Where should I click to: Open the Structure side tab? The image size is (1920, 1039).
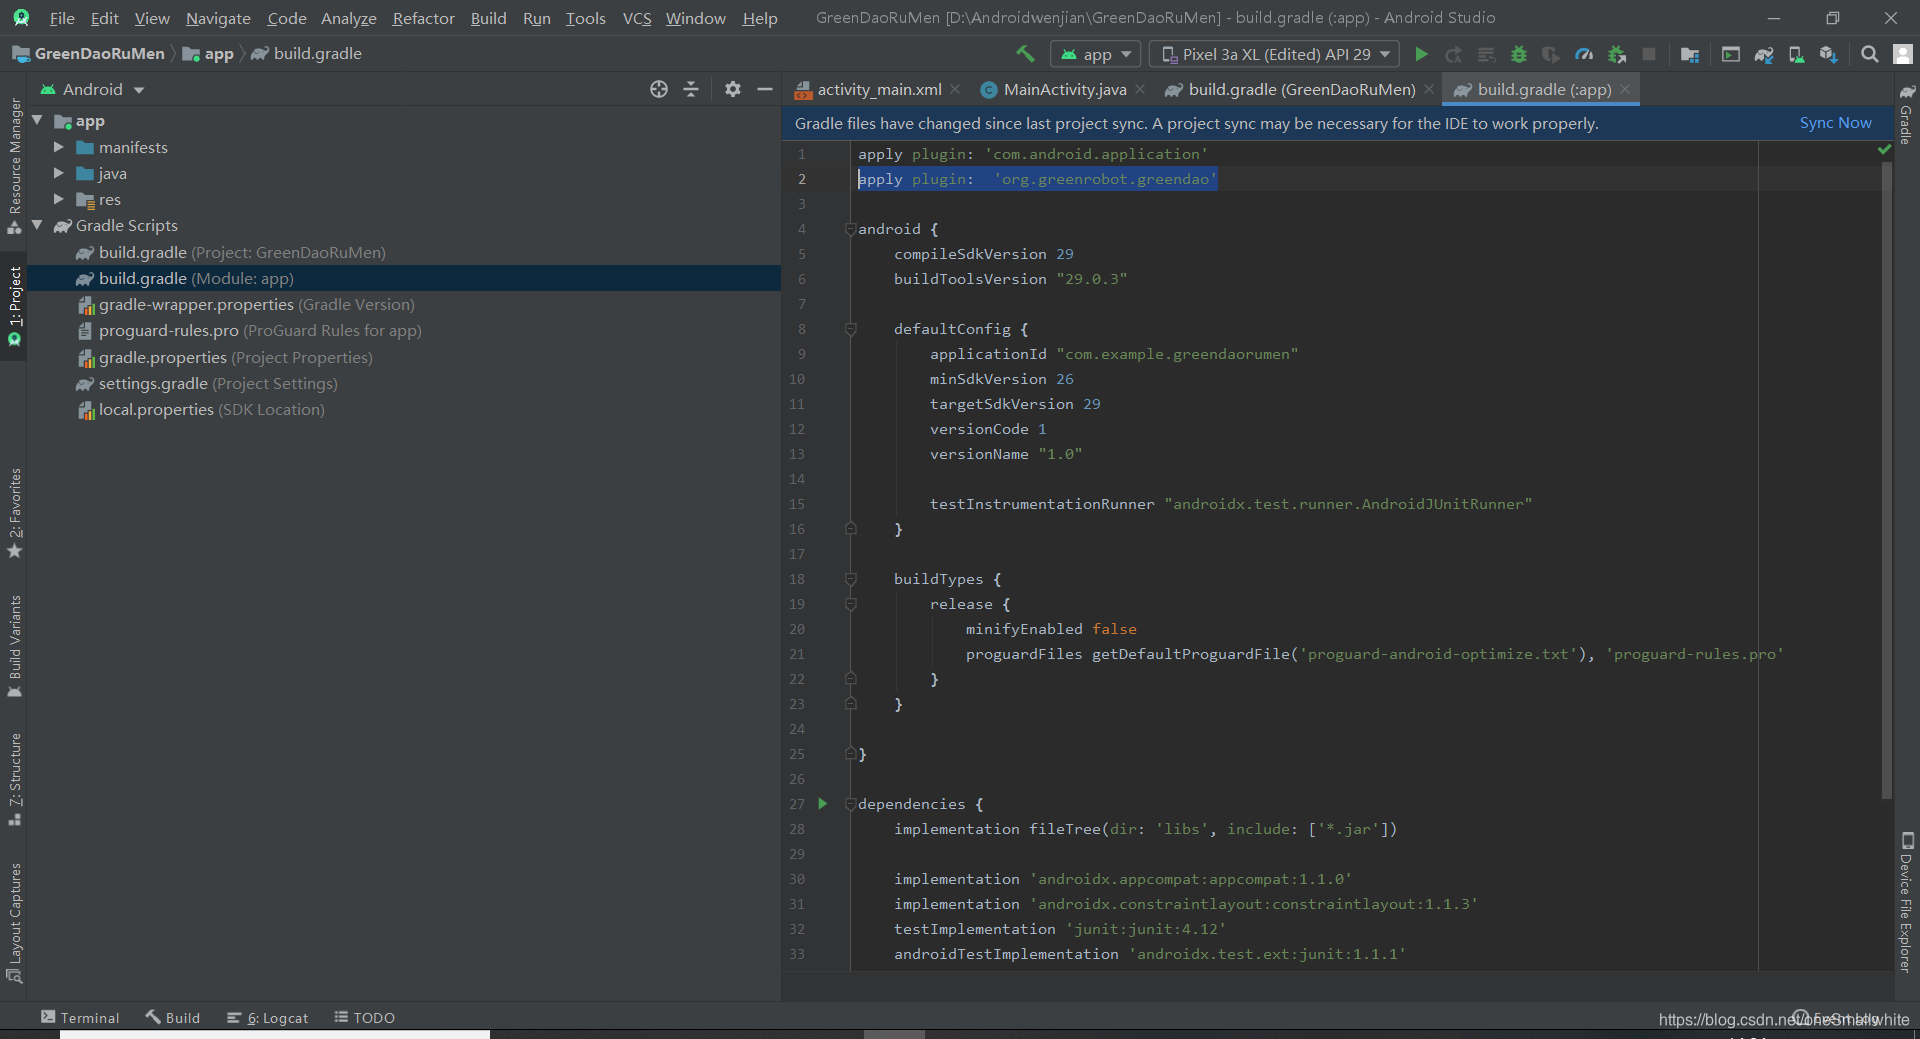coord(14,779)
